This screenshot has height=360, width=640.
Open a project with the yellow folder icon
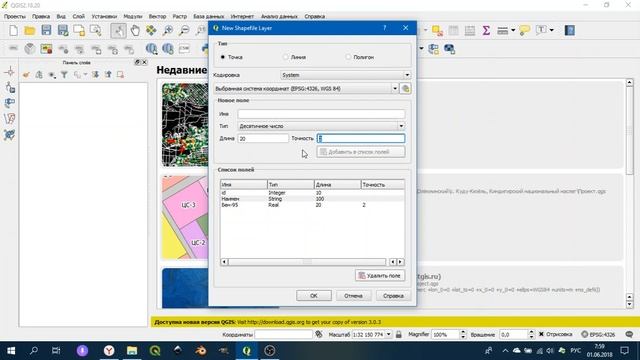(30, 30)
